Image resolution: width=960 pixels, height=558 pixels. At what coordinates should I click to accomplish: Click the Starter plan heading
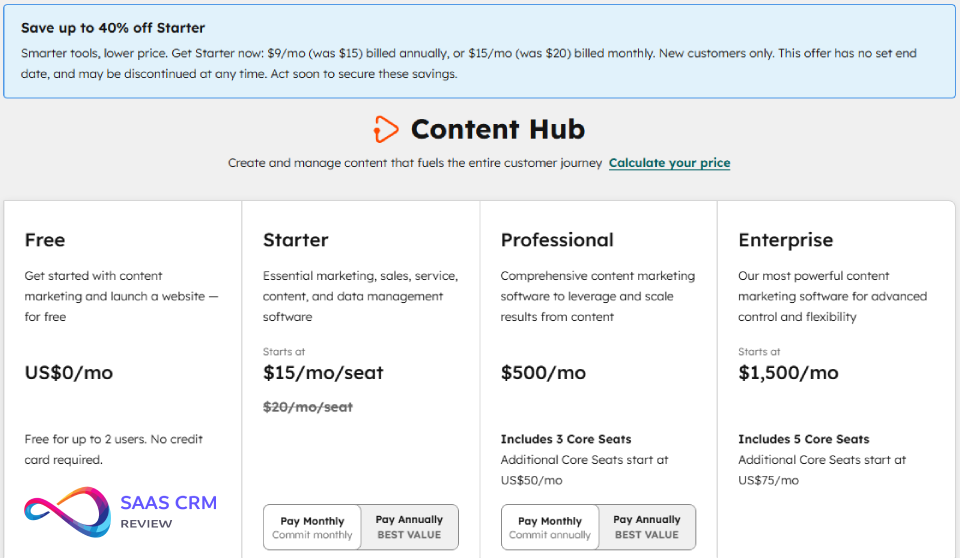click(295, 240)
